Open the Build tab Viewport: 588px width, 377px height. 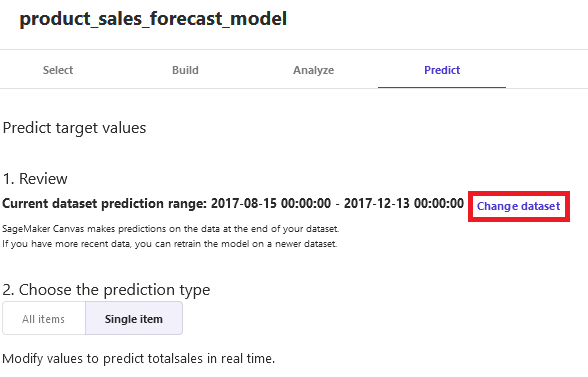(x=185, y=70)
